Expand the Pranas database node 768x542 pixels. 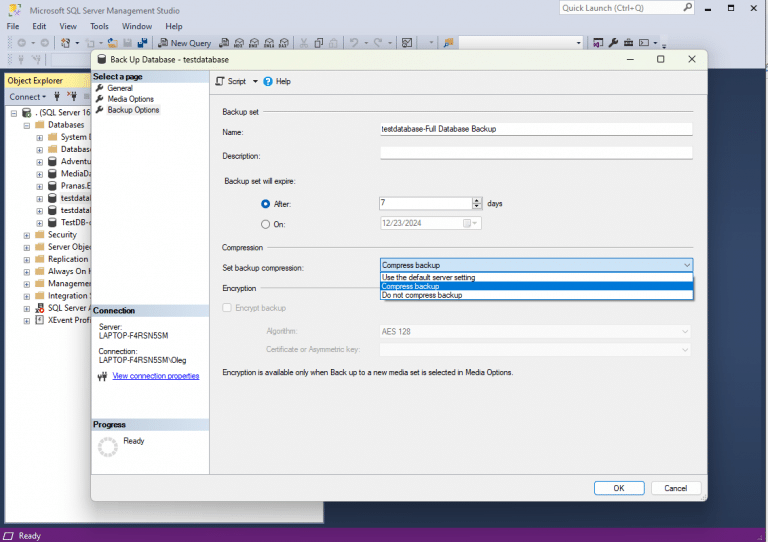coord(40,187)
